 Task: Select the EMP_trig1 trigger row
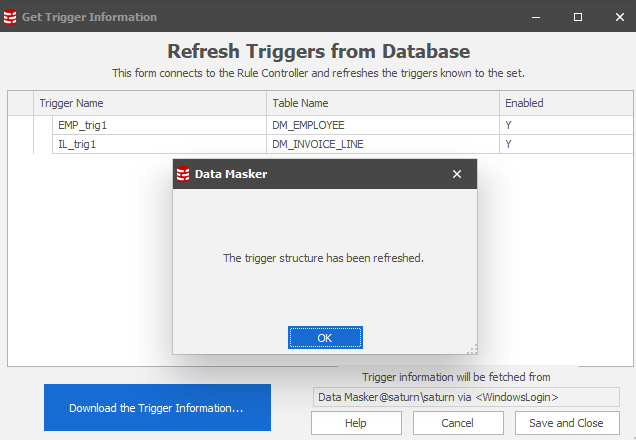click(x=80, y=125)
